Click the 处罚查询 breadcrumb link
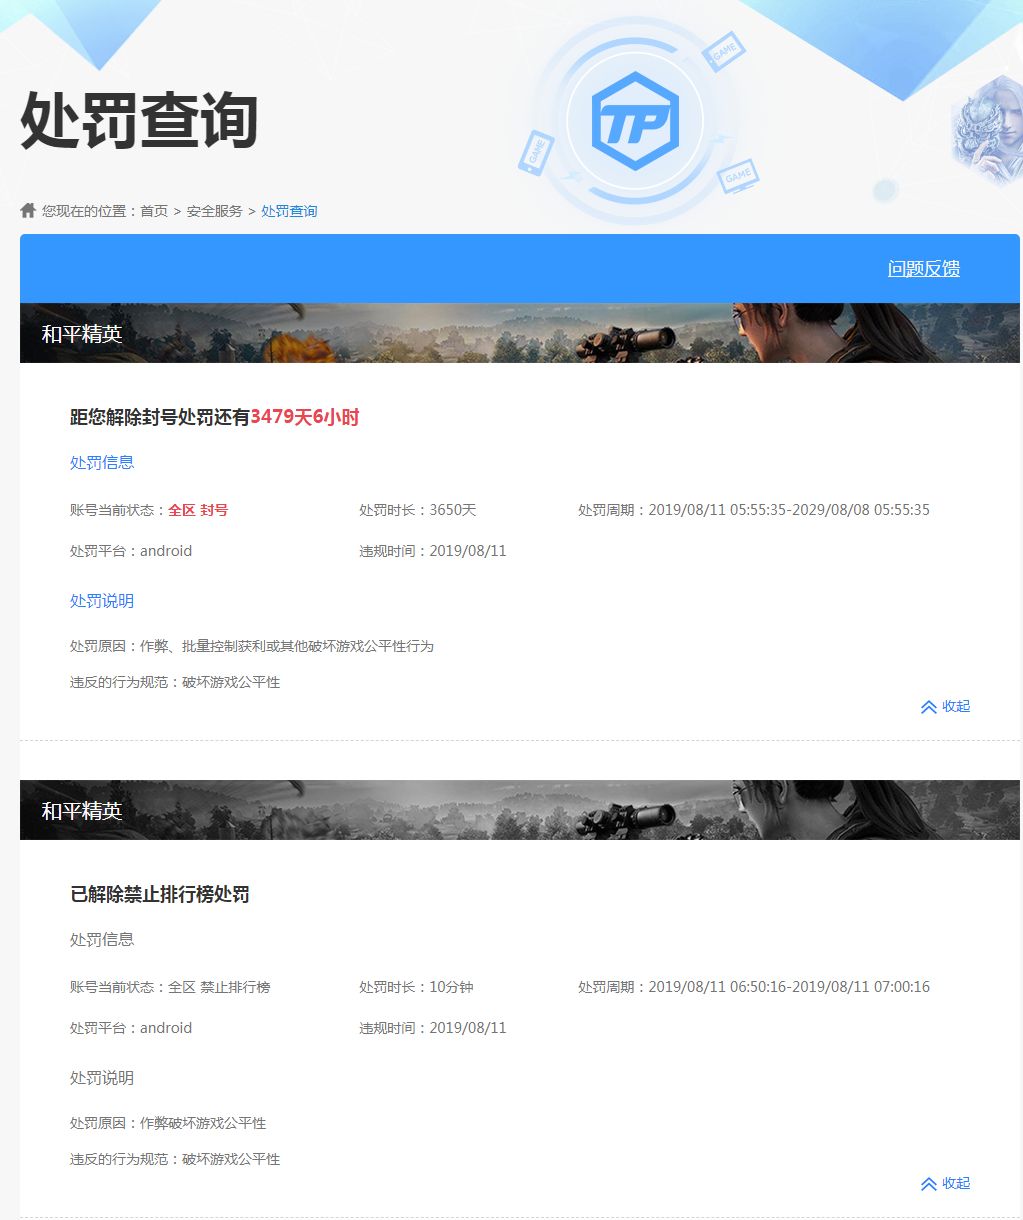 click(x=289, y=211)
